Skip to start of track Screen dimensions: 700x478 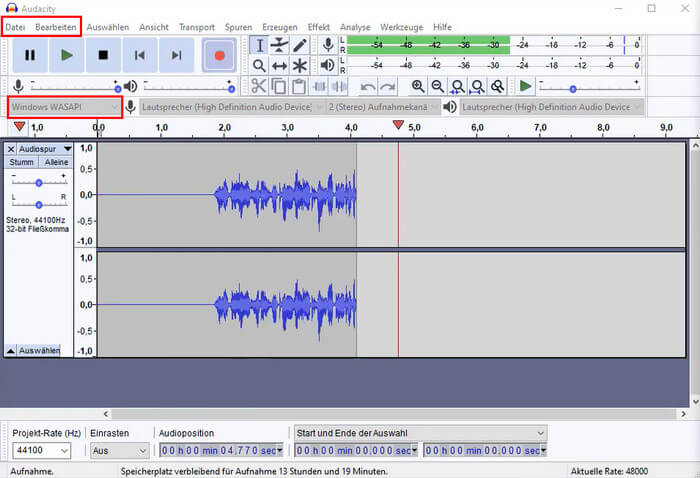(x=140, y=55)
